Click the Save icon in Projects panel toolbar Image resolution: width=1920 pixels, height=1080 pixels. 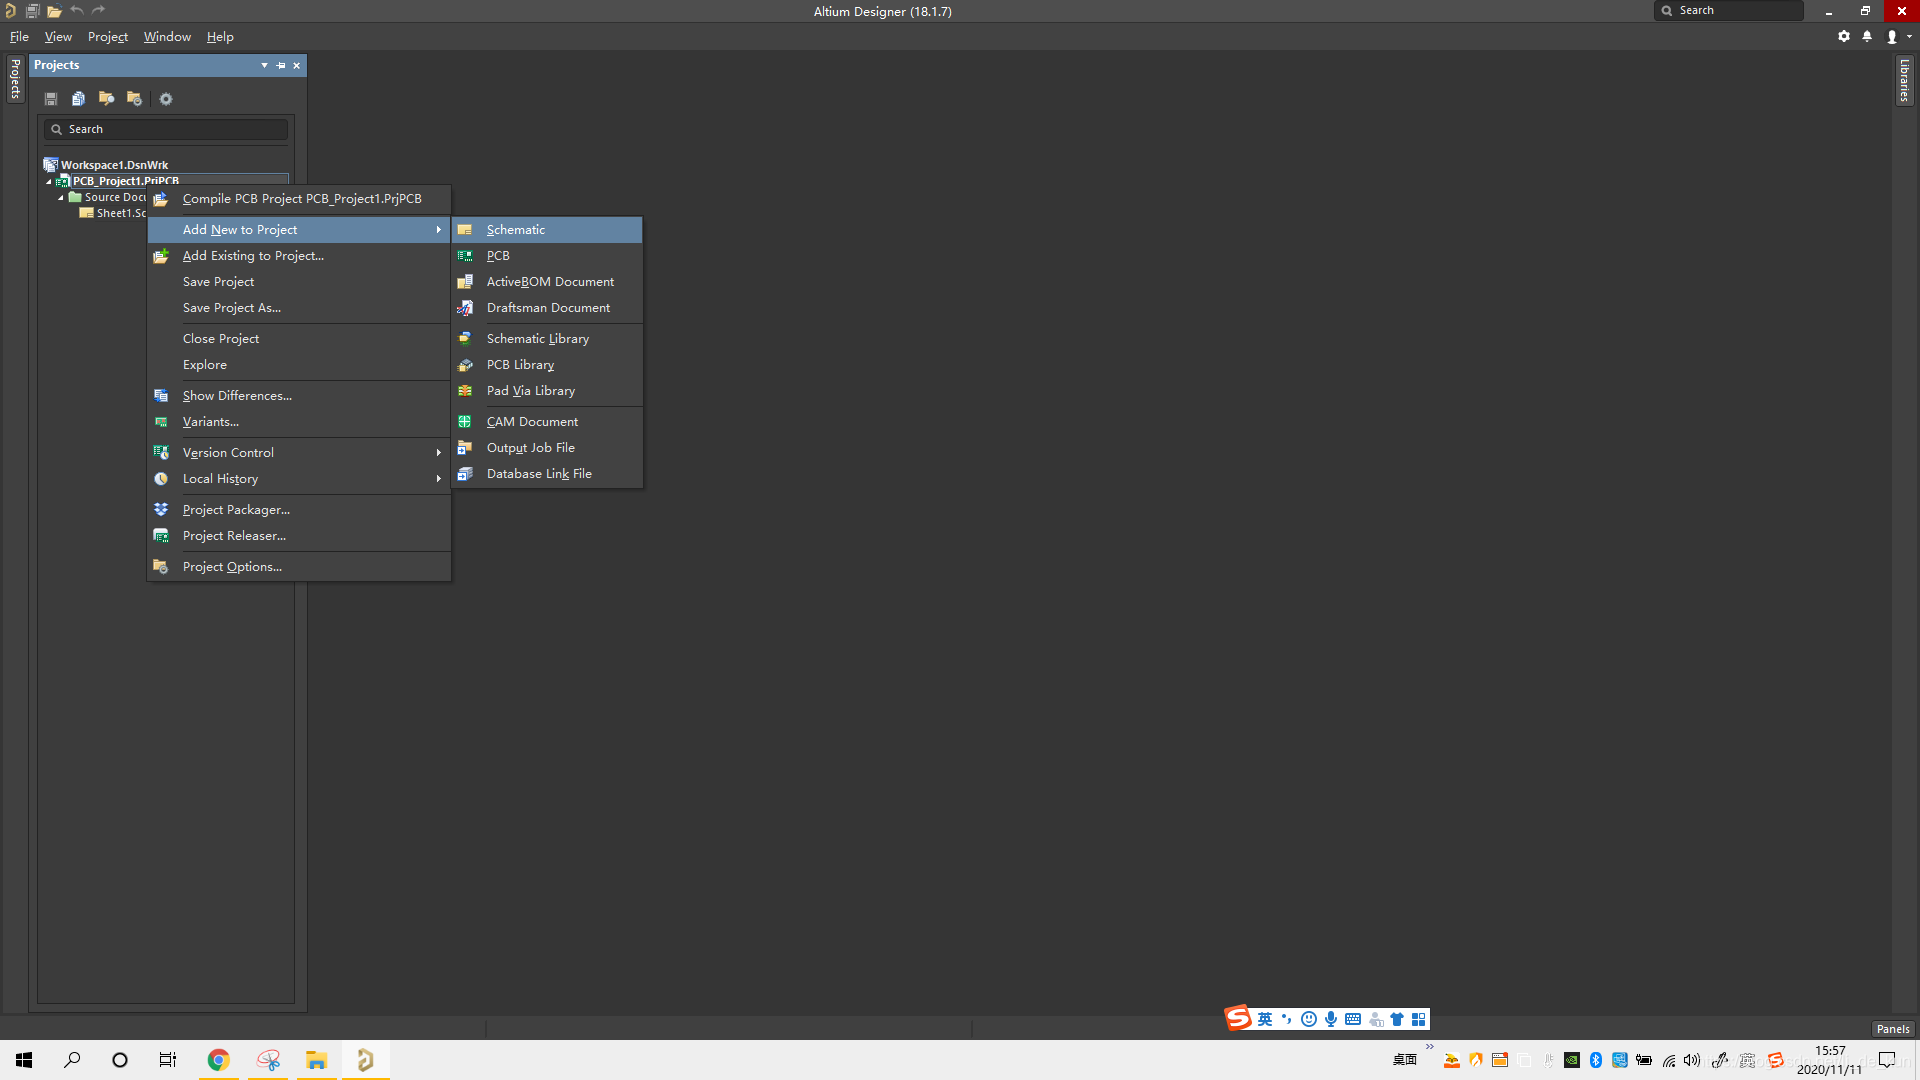tap(51, 99)
